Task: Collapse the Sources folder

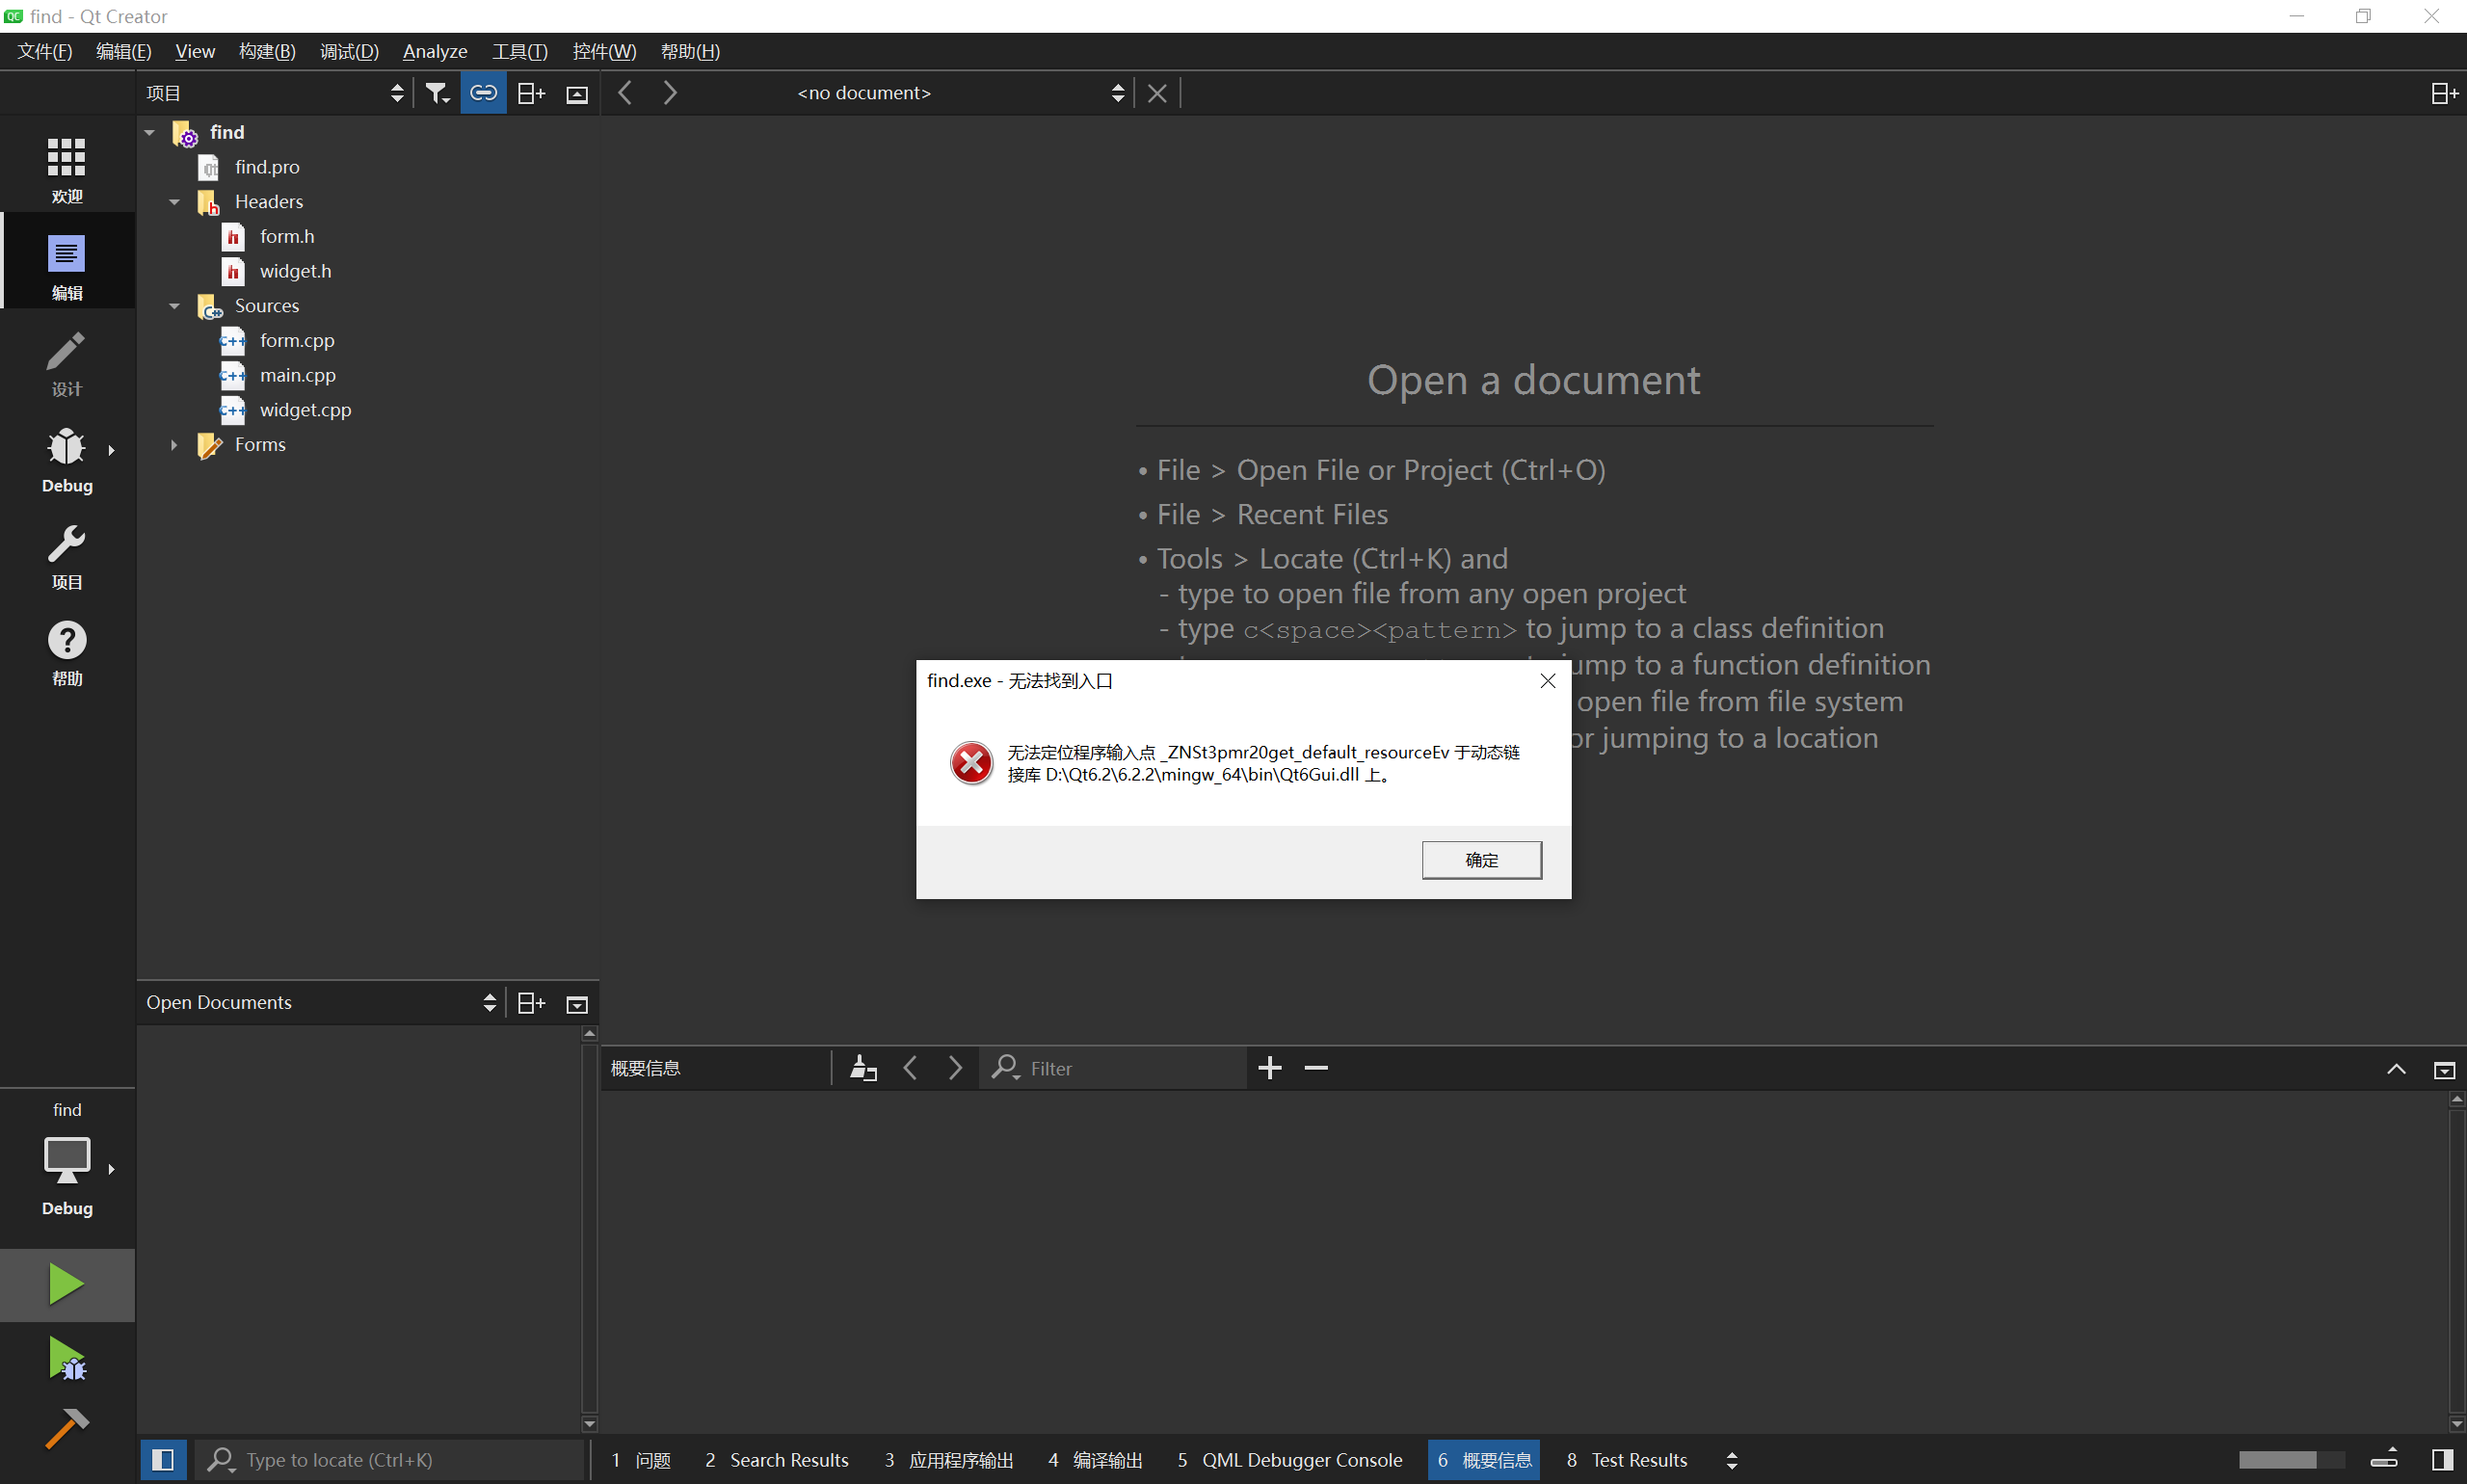Action: [x=174, y=306]
